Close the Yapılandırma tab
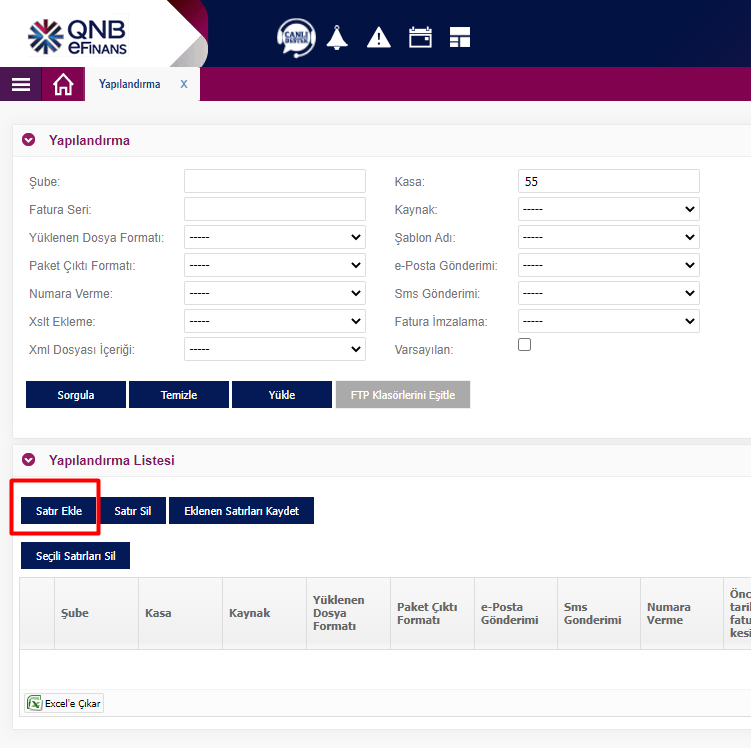 coord(184,85)
